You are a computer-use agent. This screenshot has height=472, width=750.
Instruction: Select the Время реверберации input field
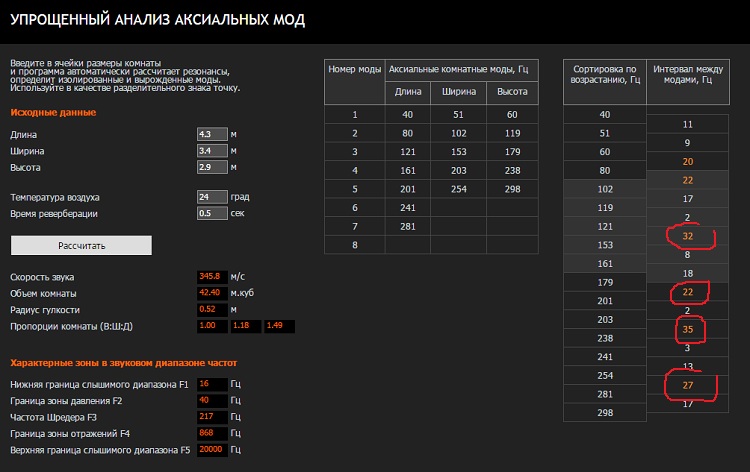point(212,213)
